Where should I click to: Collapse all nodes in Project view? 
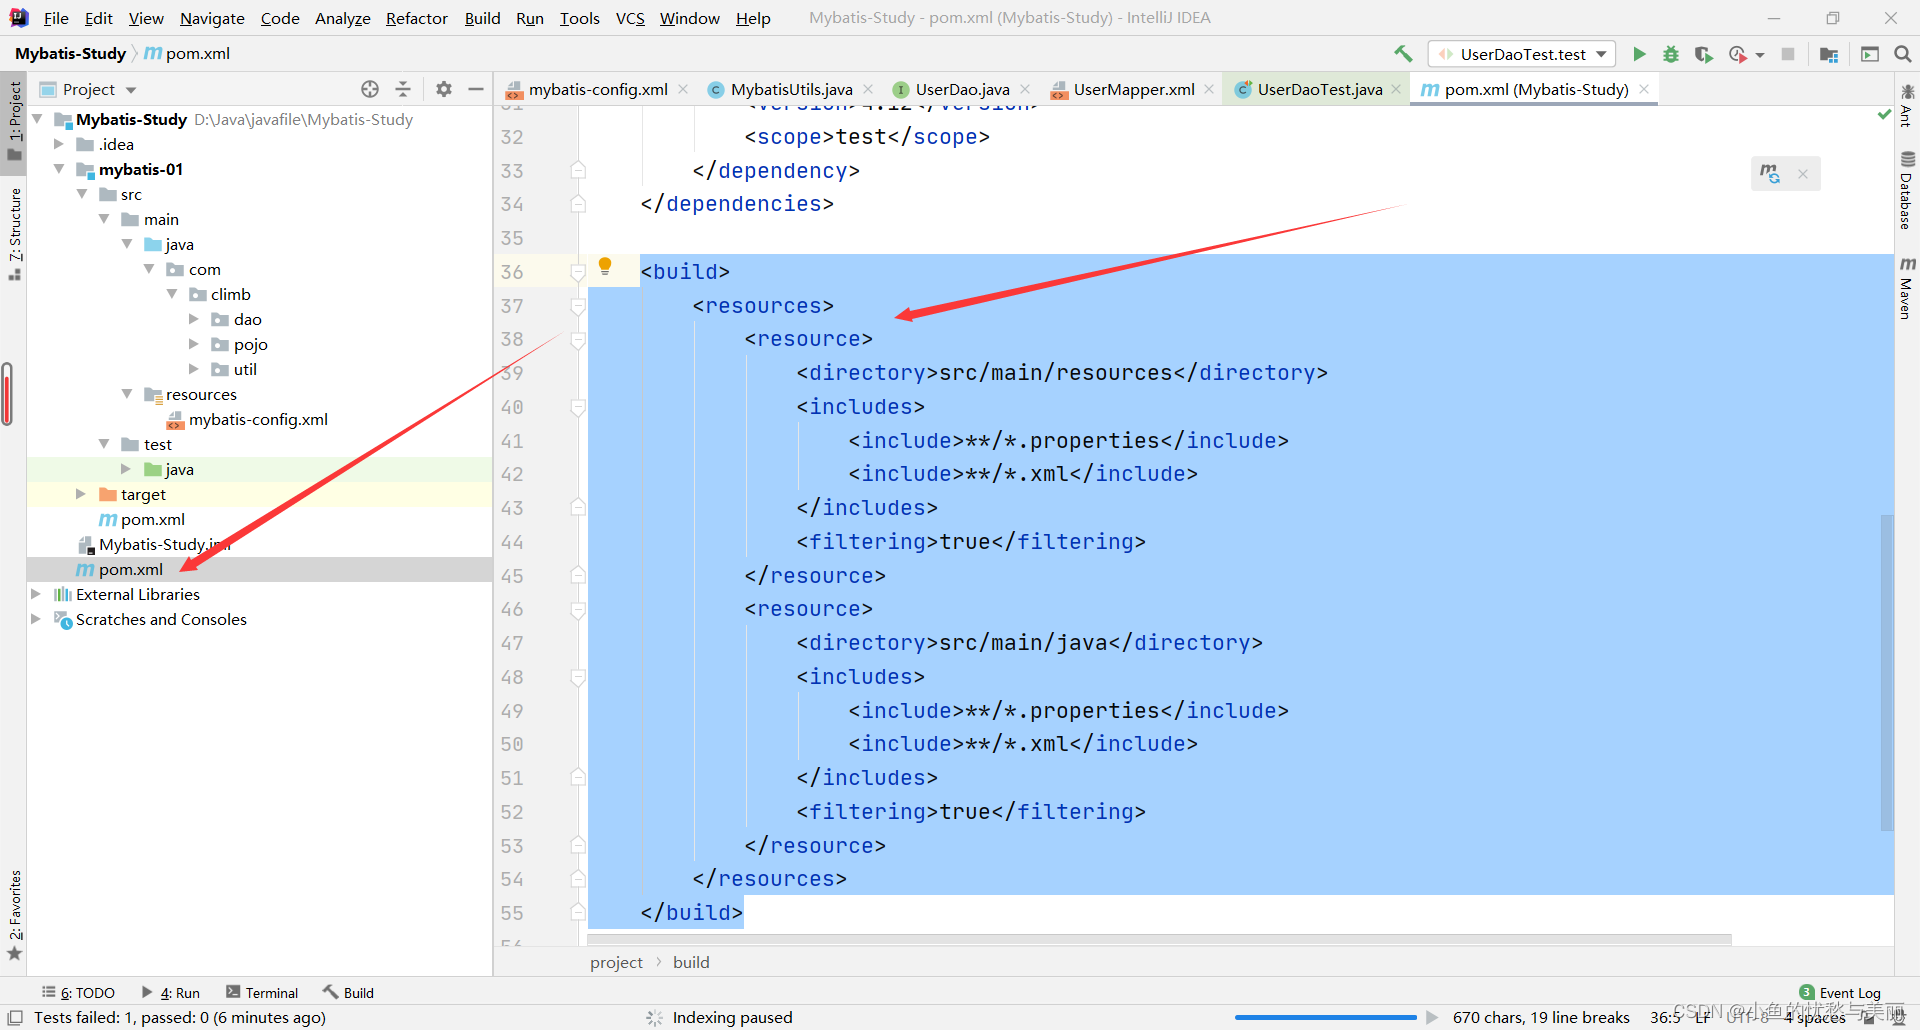pyautogui.click(x=403, y=89)
